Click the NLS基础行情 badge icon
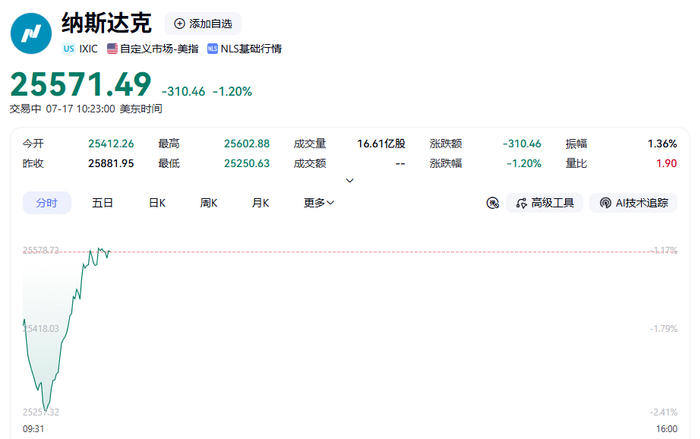Image resolution: width=700 pixels, height=439 pixels. pyautogui.click(x=212, y=49)
